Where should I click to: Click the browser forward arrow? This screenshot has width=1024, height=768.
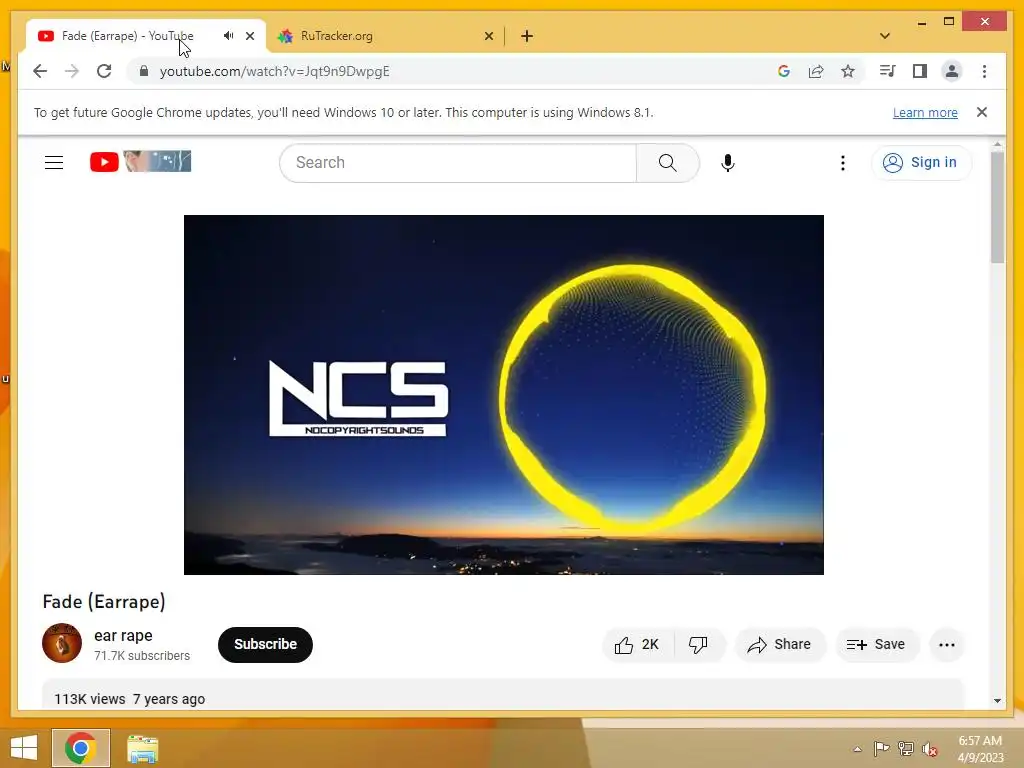tap(72, 71)
